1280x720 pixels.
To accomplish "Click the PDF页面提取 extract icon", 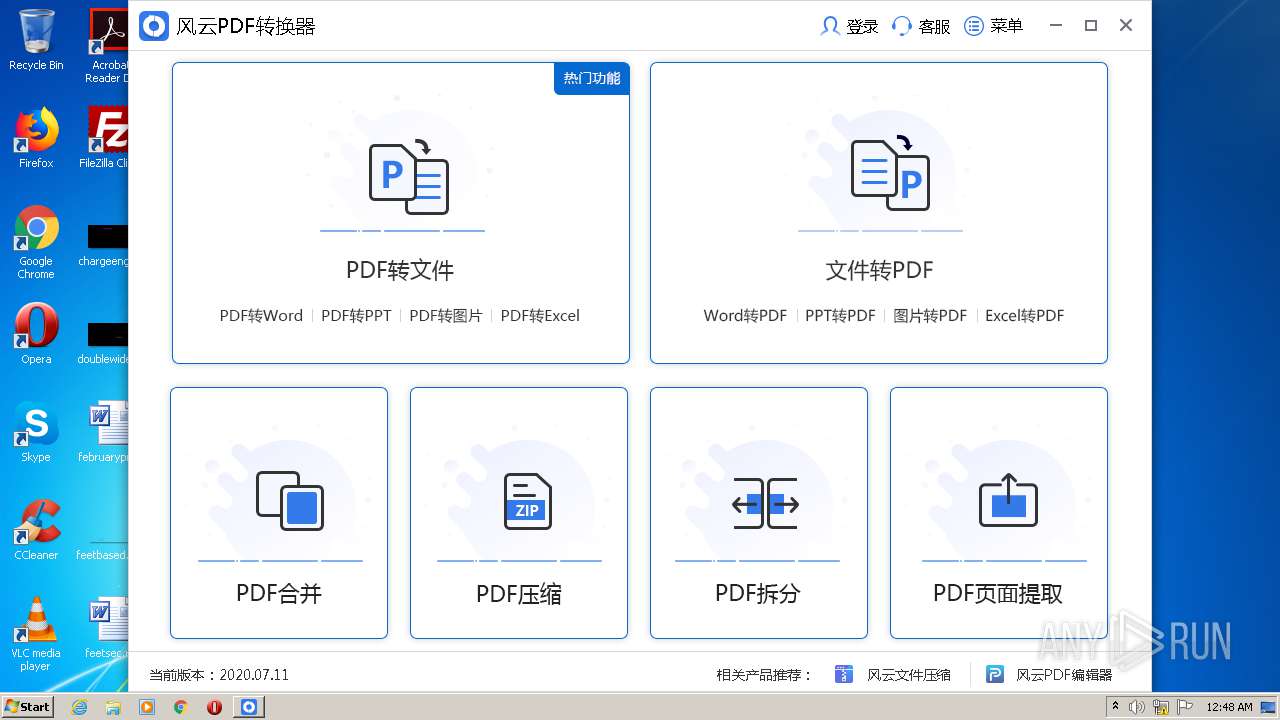I will (x=1008, y=500).
